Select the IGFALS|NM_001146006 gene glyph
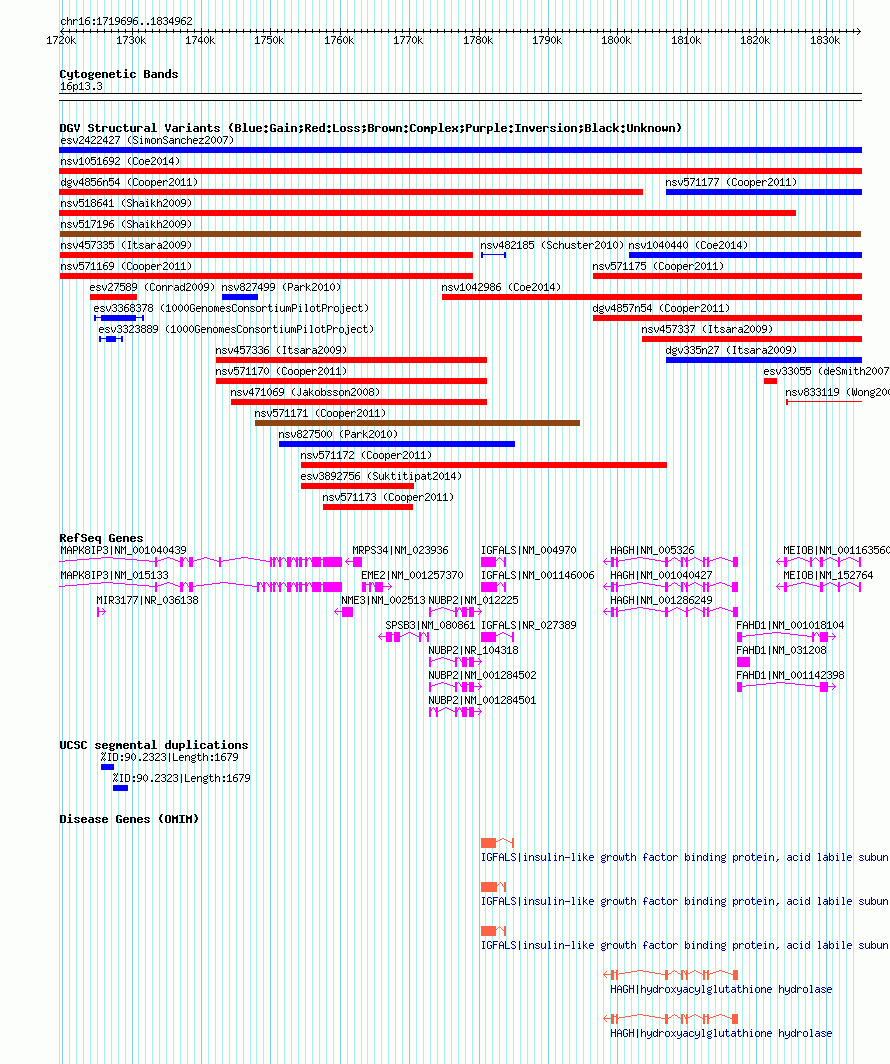The height and width of the screenshot is (1064, 890). tap(494, 587)
